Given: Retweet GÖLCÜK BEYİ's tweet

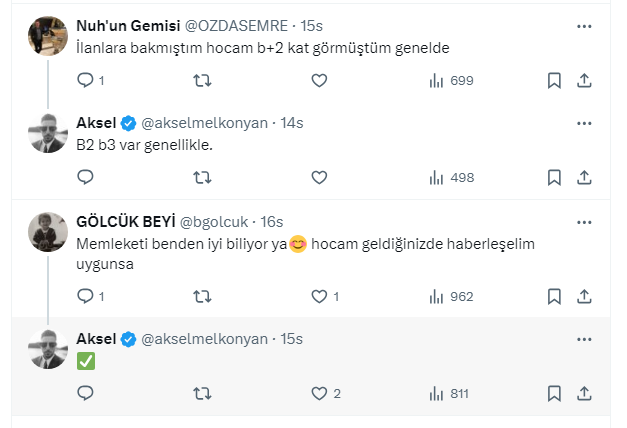Looking at the screenshot, I should click(202, 296).
